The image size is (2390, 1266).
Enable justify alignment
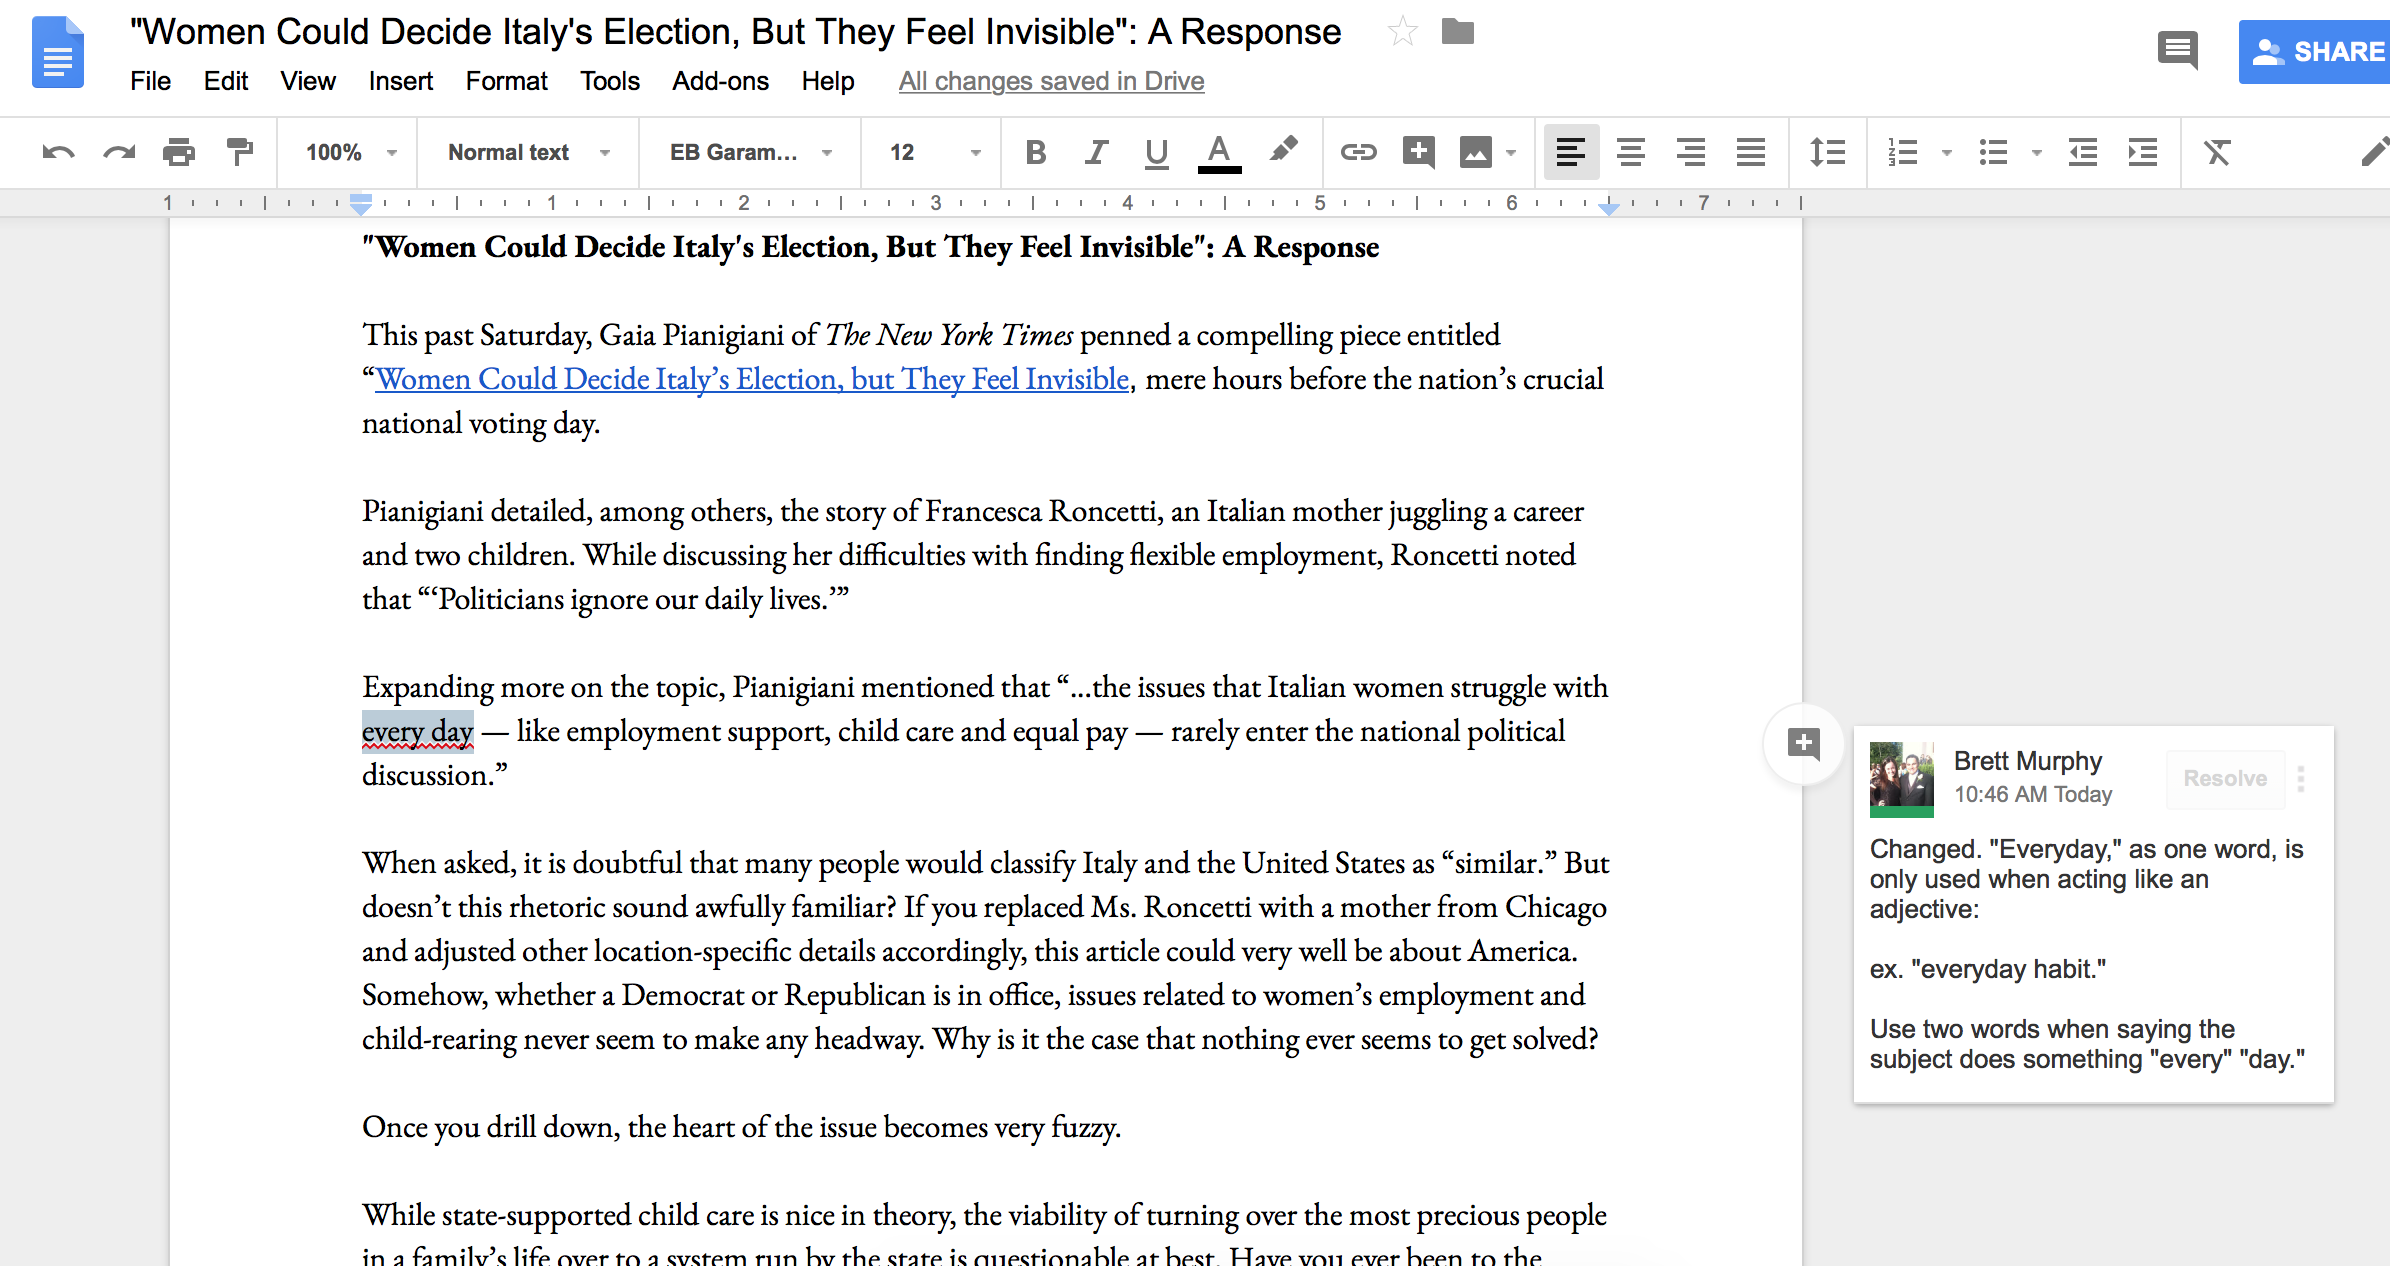pos(1751,152)
